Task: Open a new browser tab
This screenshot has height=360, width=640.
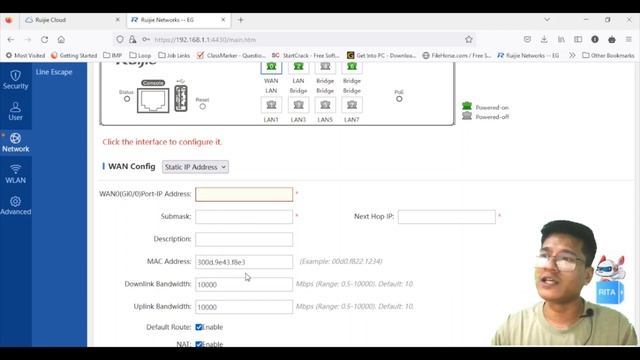Action: coord(240,20)
